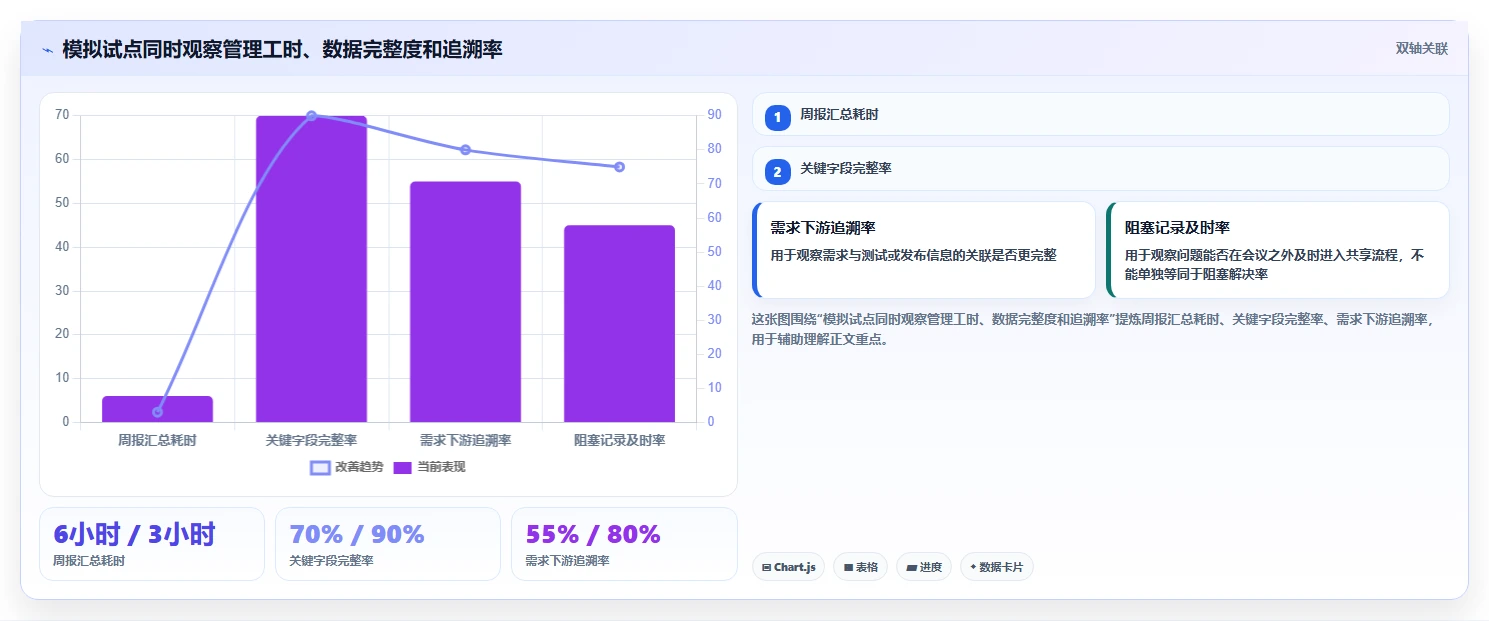Select the 阻塞记录及时率 bar in chart
Screen dimensions: 1489x621
tap(619, 324)
